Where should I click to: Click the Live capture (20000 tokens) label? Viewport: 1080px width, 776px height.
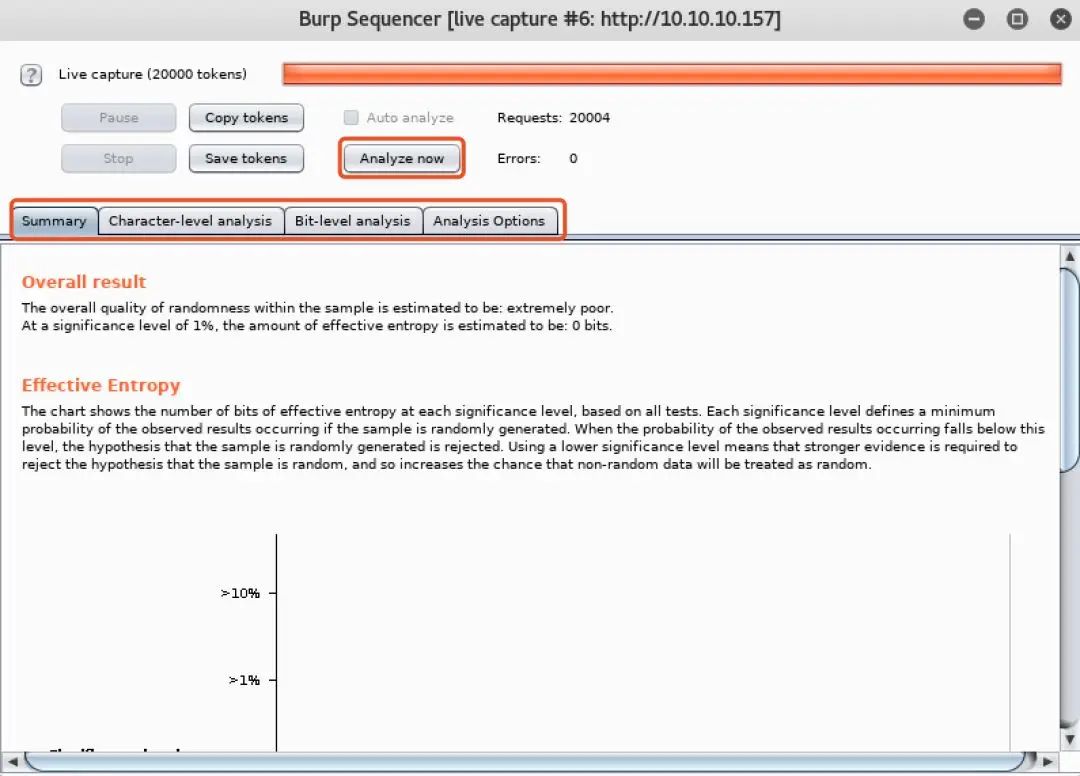coord(152,74)
